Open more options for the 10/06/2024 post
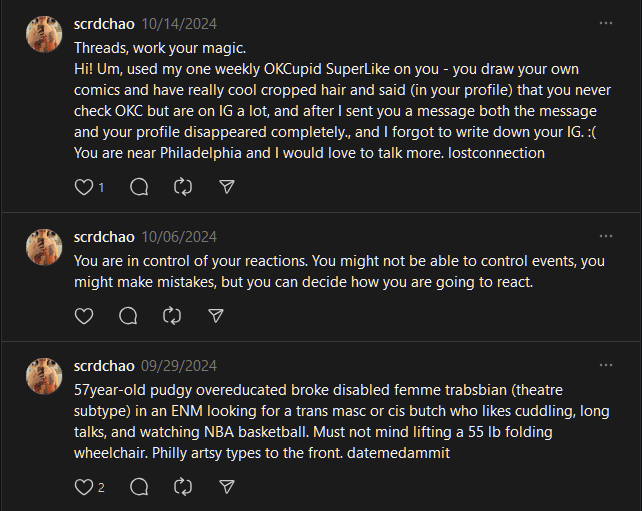 [606, 236]
